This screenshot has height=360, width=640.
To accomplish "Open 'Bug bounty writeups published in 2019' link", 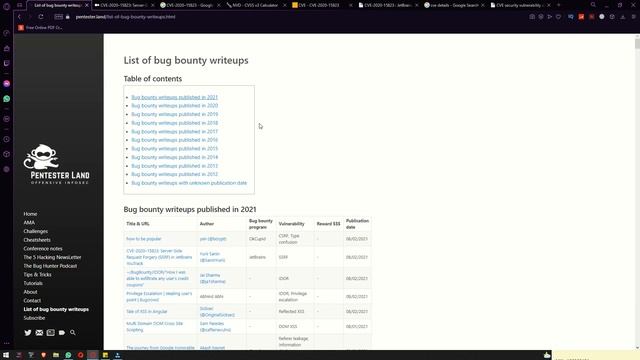I will (175, 114).
